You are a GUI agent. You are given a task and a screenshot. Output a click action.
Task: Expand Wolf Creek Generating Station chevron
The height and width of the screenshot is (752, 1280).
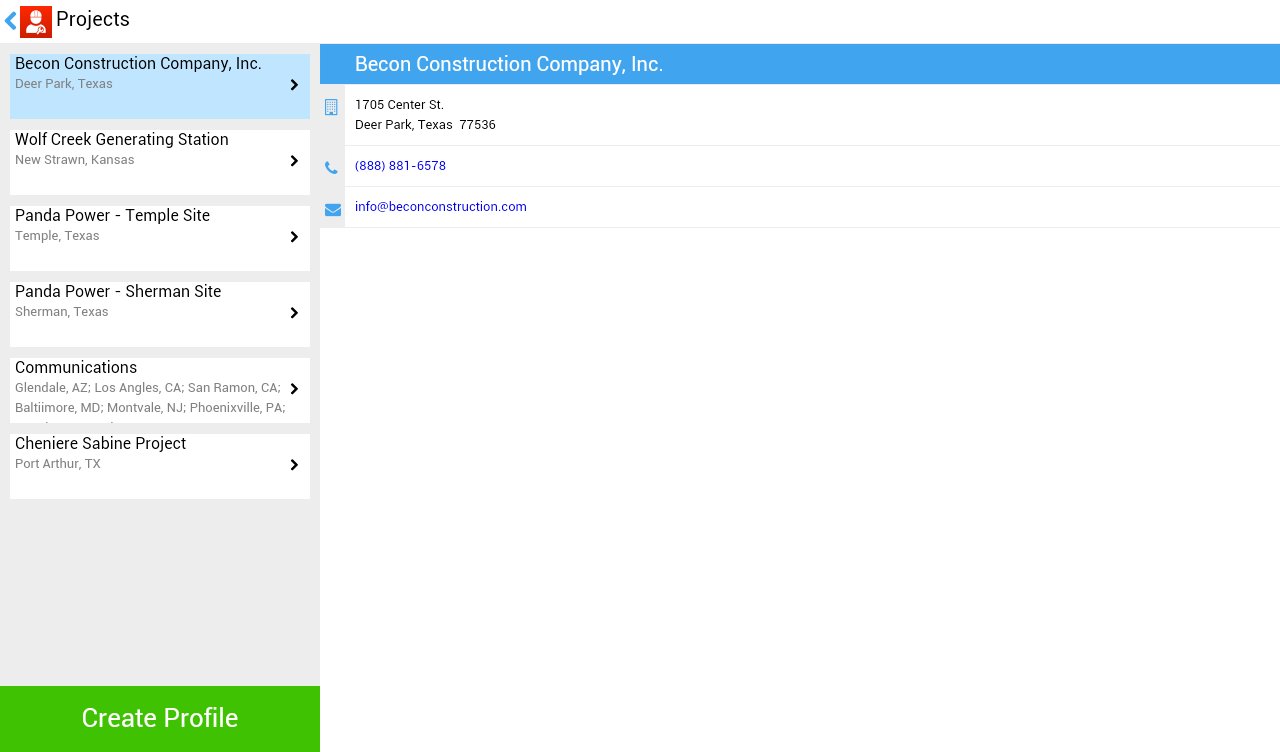(294, 161)
